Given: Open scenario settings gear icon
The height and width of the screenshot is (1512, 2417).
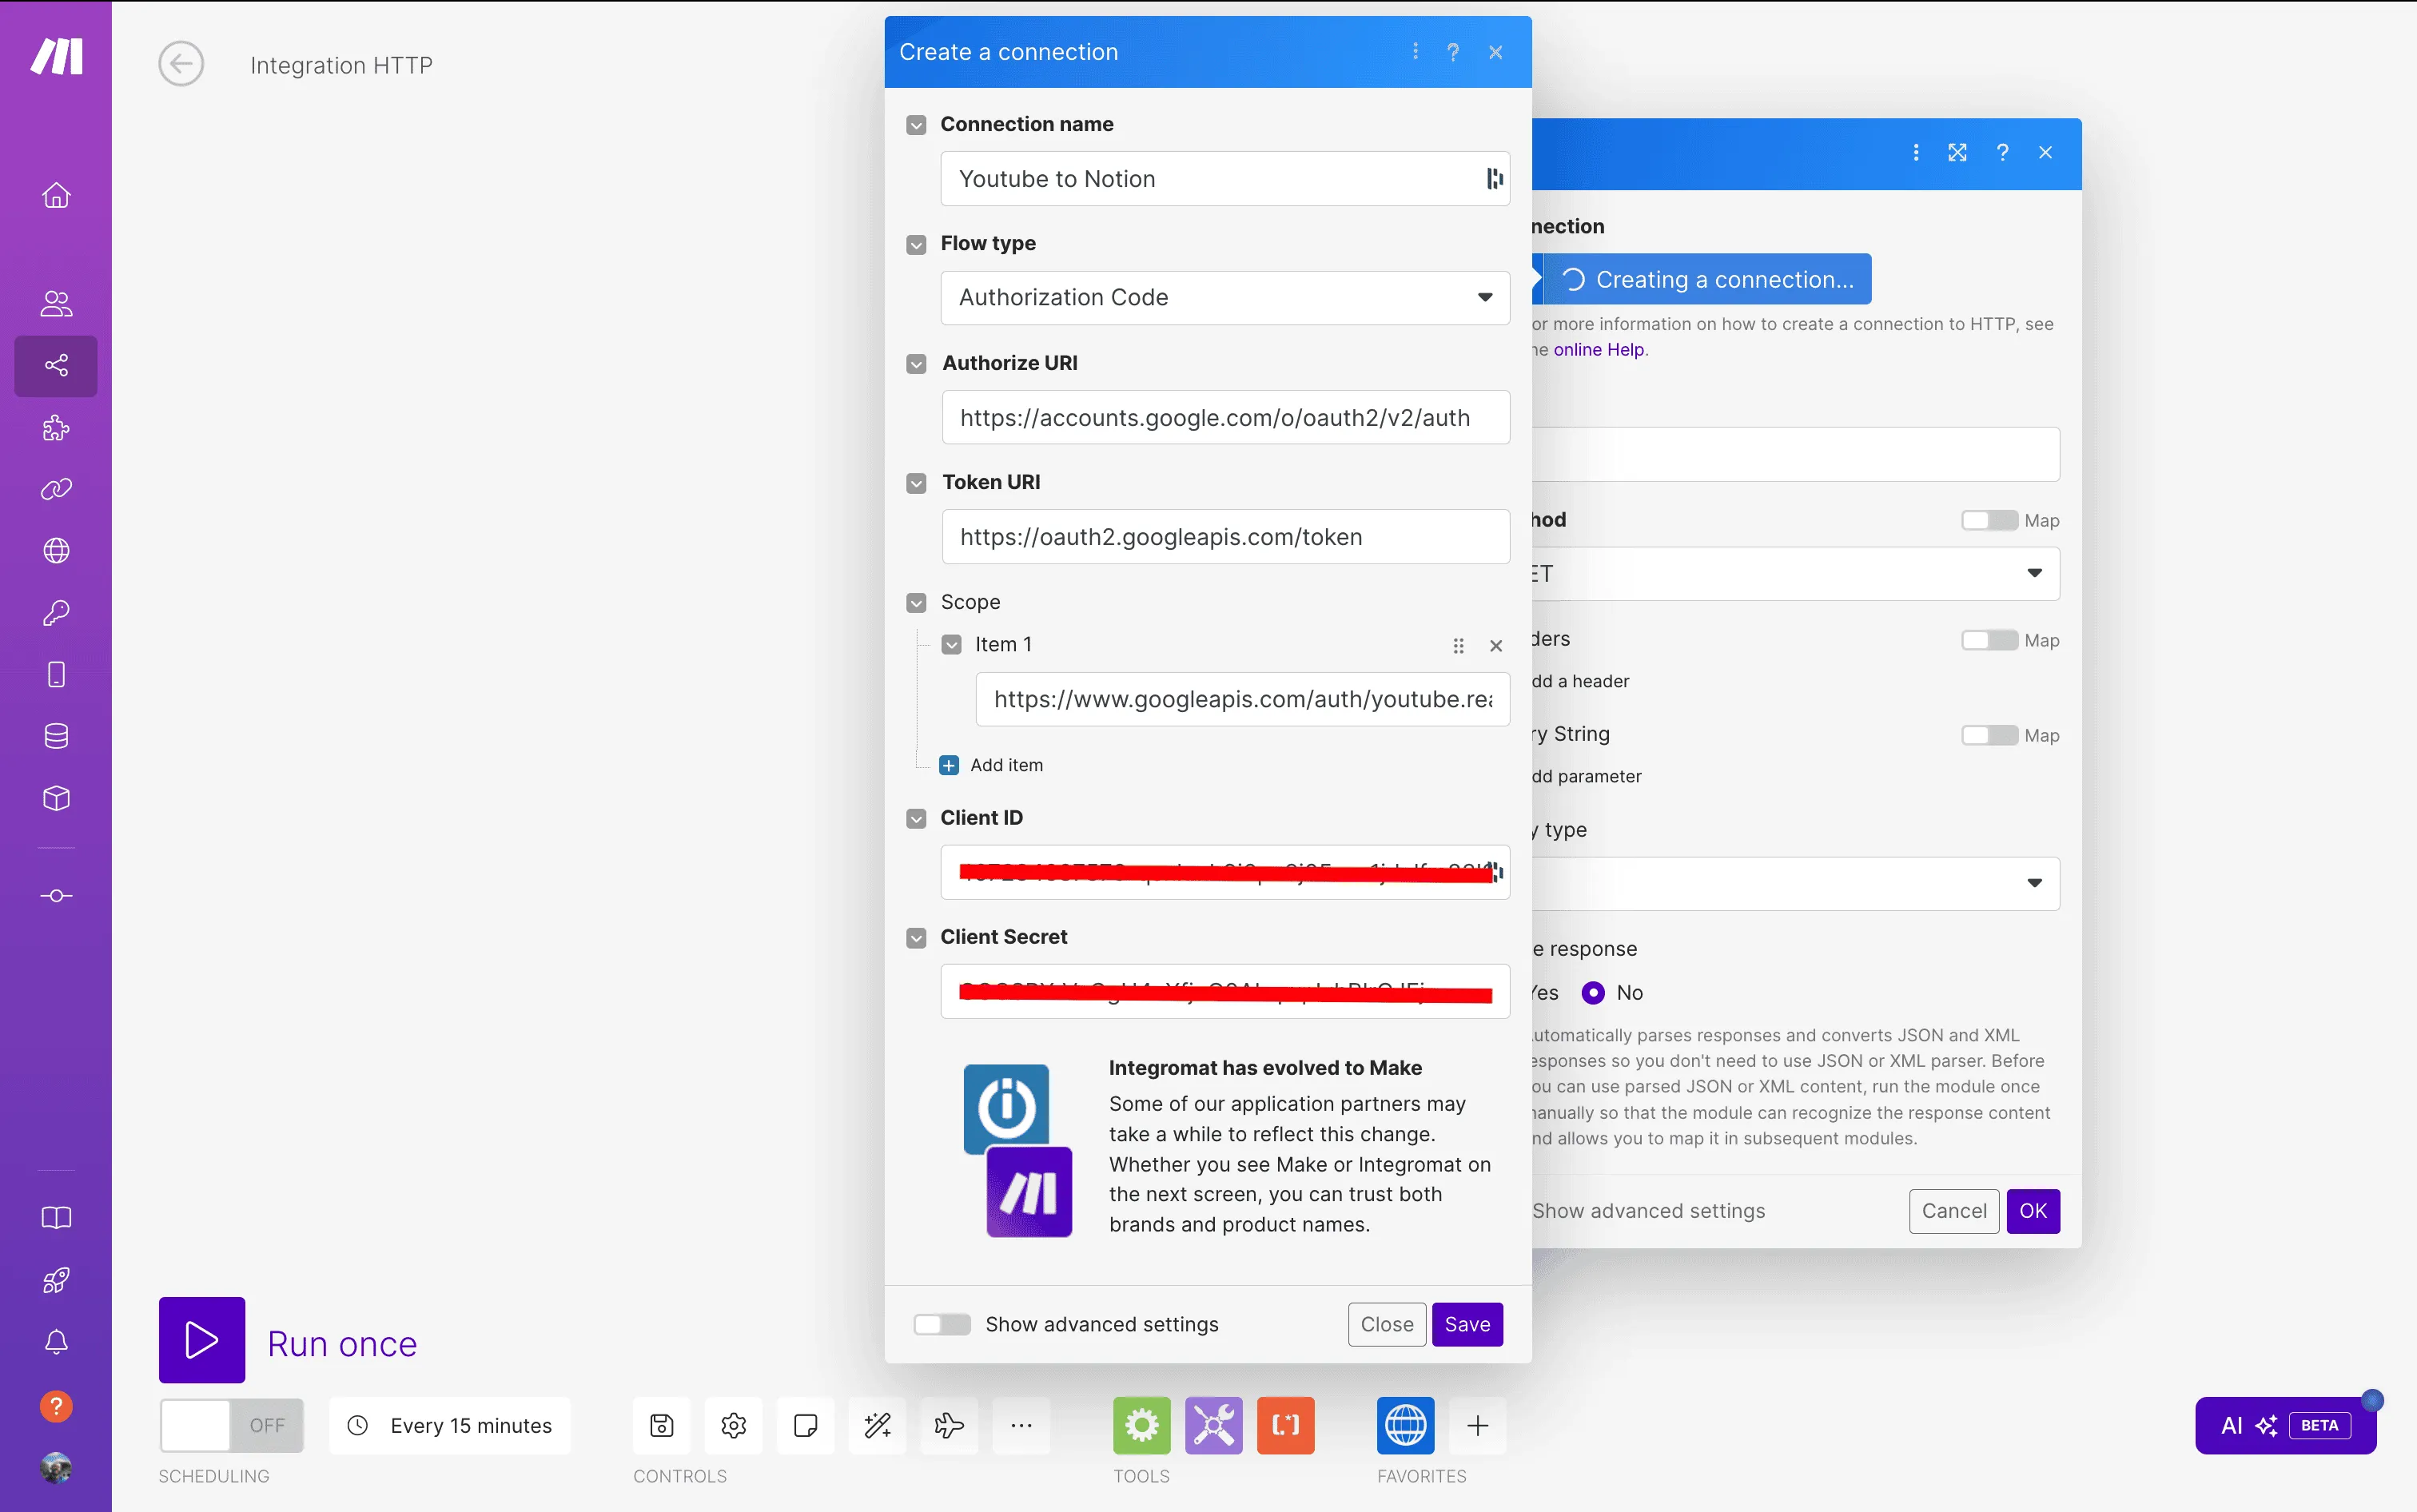Looking at the screenshot, I should (x=734, y=1426).
